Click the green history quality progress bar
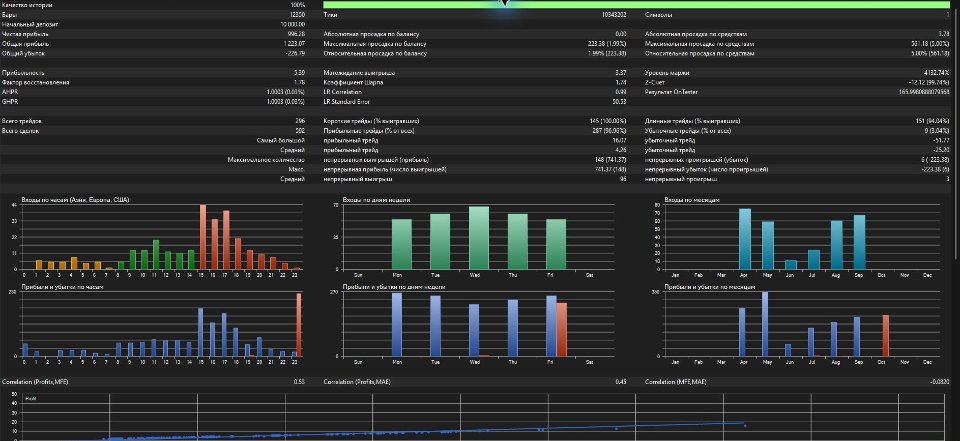This screenshot has width=960, height=441. pyautogui.click(x=636, y=5)
